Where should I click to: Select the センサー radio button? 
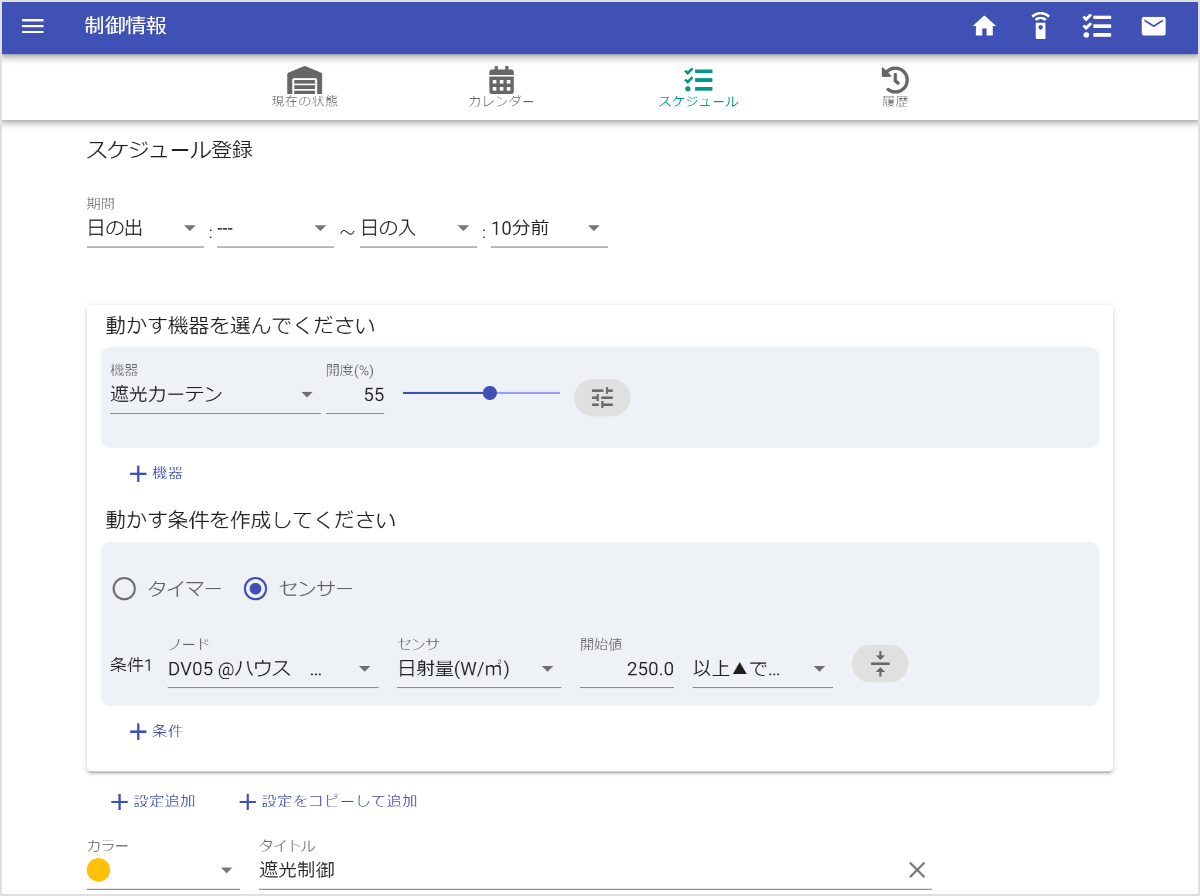point(255,589)
